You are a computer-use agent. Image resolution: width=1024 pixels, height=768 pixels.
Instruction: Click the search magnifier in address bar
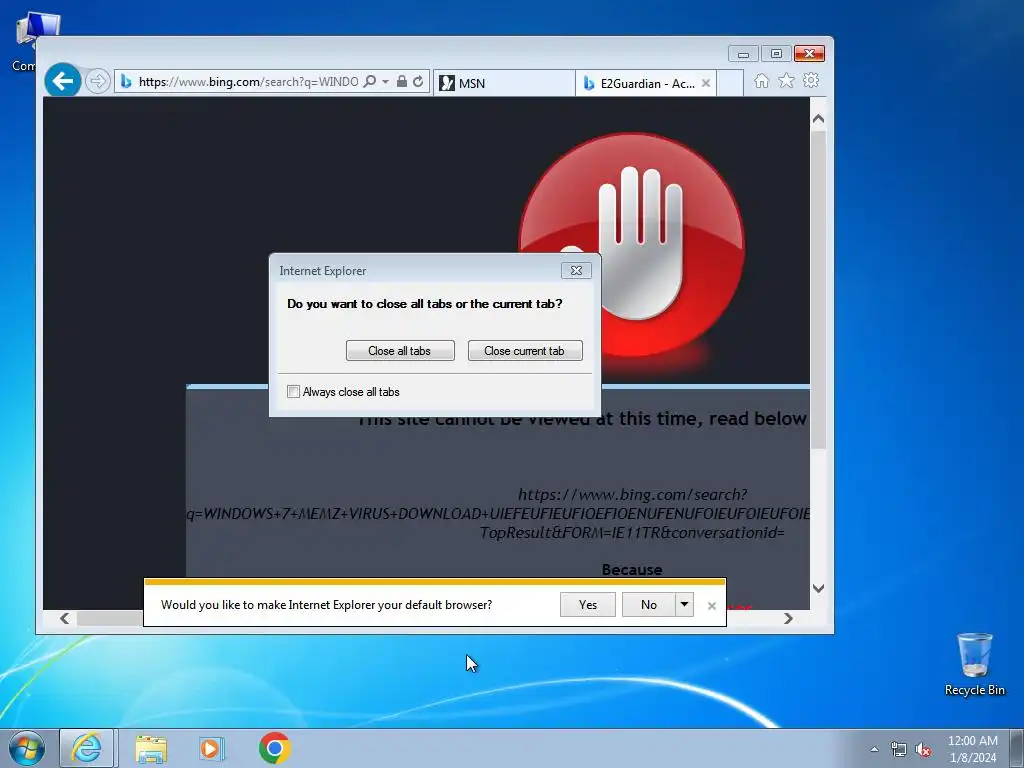[370, 82]
